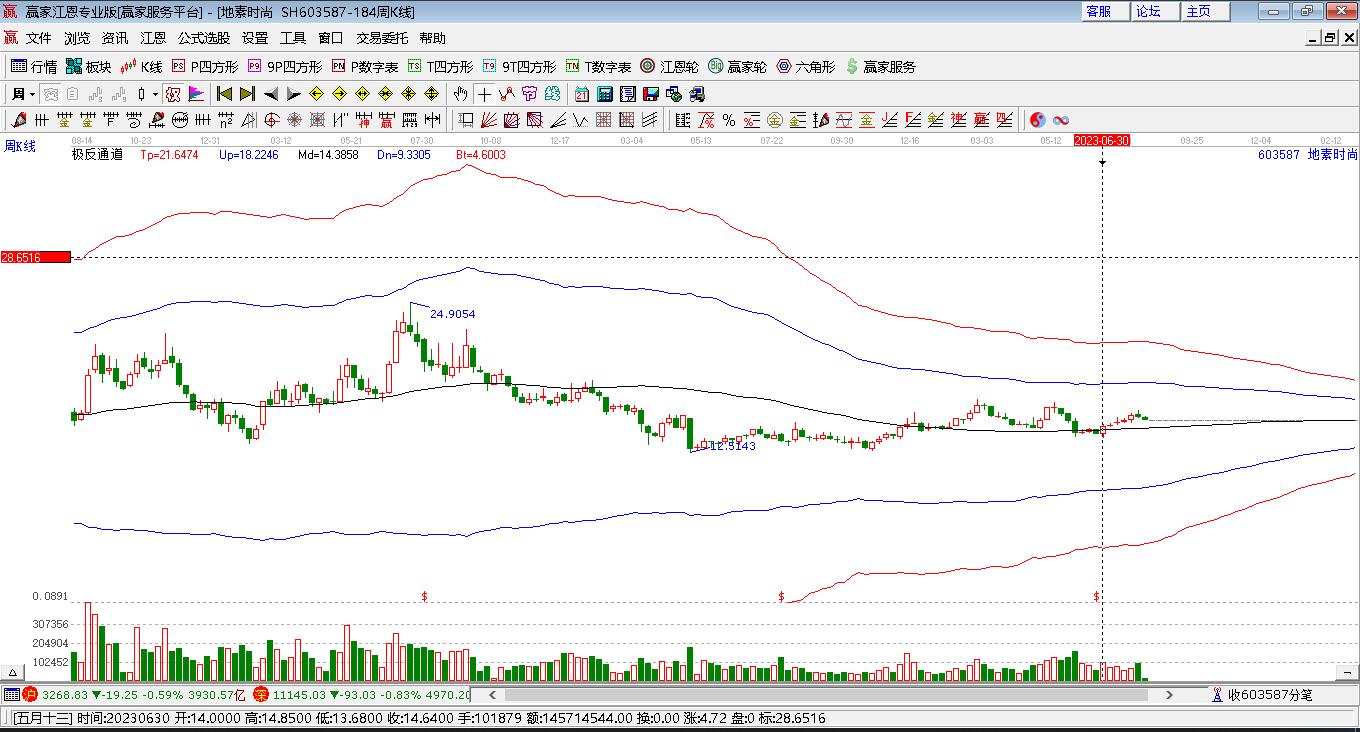The width and height of the screenshot is (1360, 732).
Task: Expand the candlestick chart-type dropdown arrow
Action: coord(155,94)
